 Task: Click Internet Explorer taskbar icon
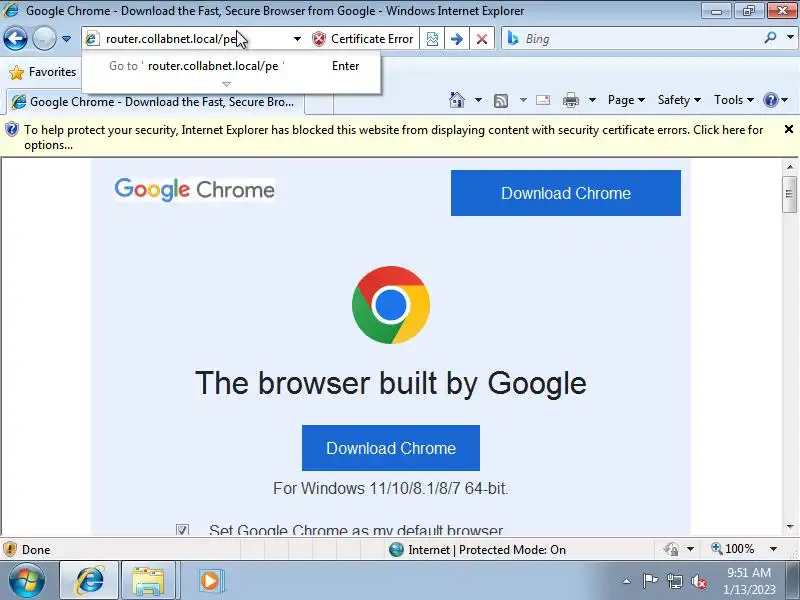(89, 581)
